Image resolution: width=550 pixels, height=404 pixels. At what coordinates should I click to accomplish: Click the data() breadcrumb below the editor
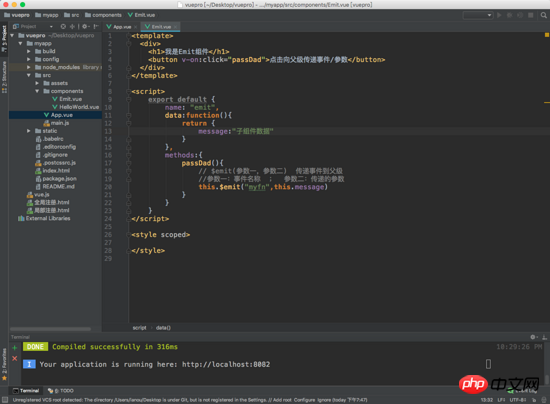[163, 328]
